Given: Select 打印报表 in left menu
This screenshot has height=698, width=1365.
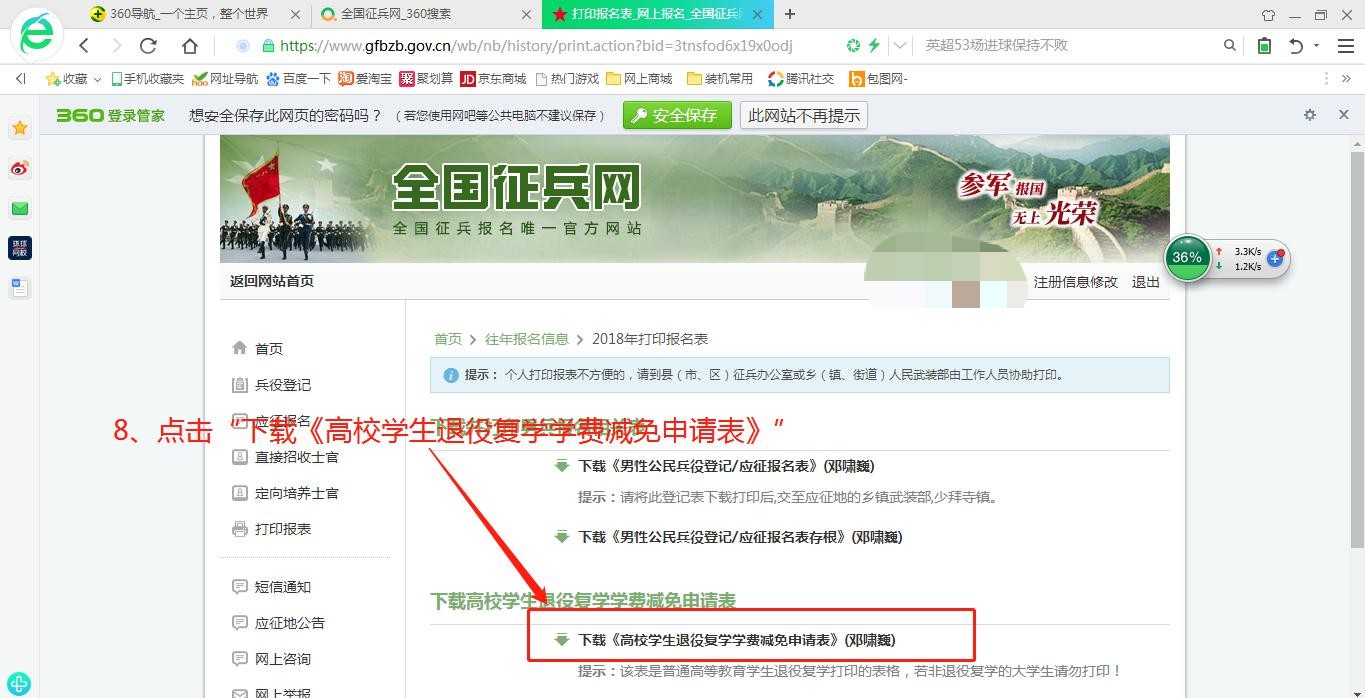Looking at the screenshot, I should pyautogui.click(x=283, y=529).
